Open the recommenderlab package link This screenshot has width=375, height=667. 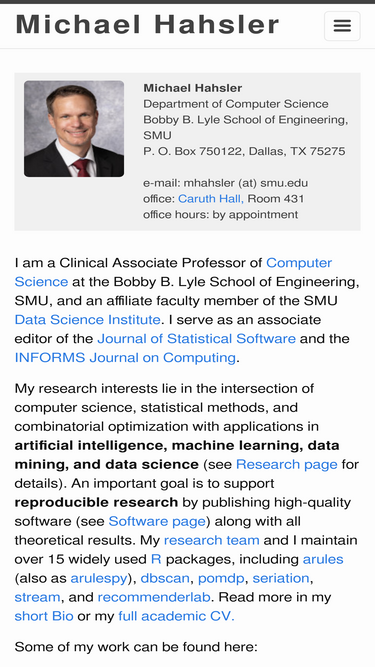coord(154,597)
